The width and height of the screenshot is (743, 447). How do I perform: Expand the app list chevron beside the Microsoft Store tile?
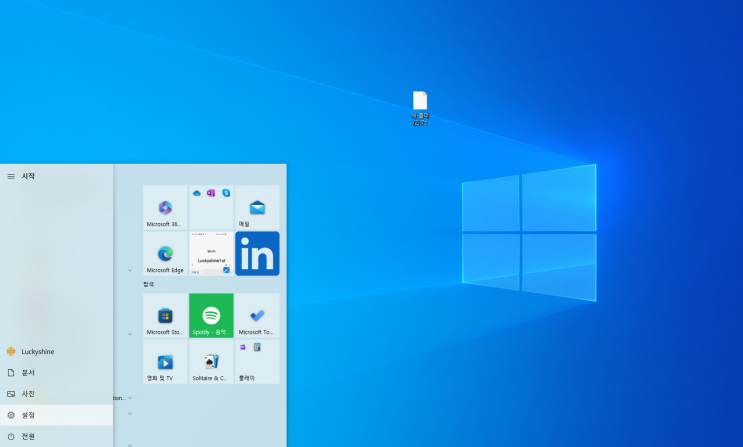(130, 334)
